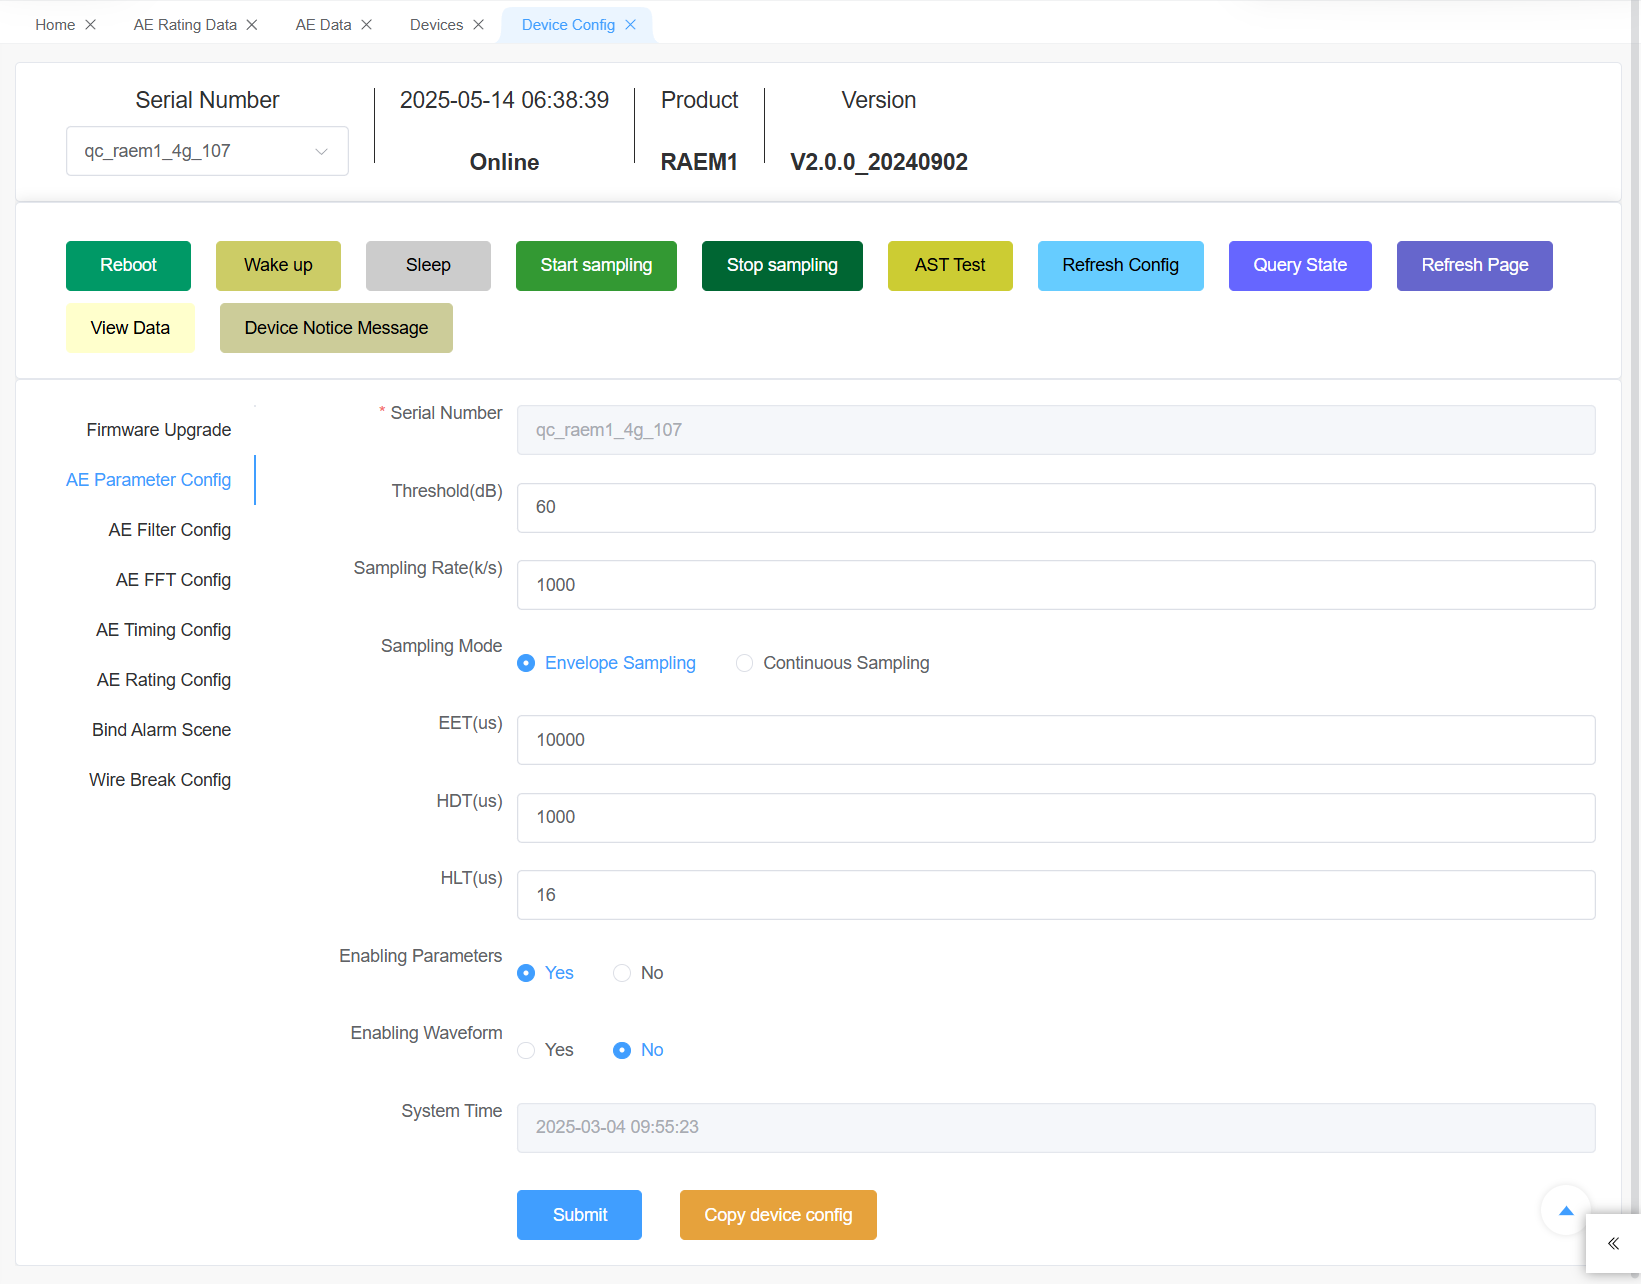Open the AE Filter Config section
This screenshot has height=1284, width=1642.
169,530
